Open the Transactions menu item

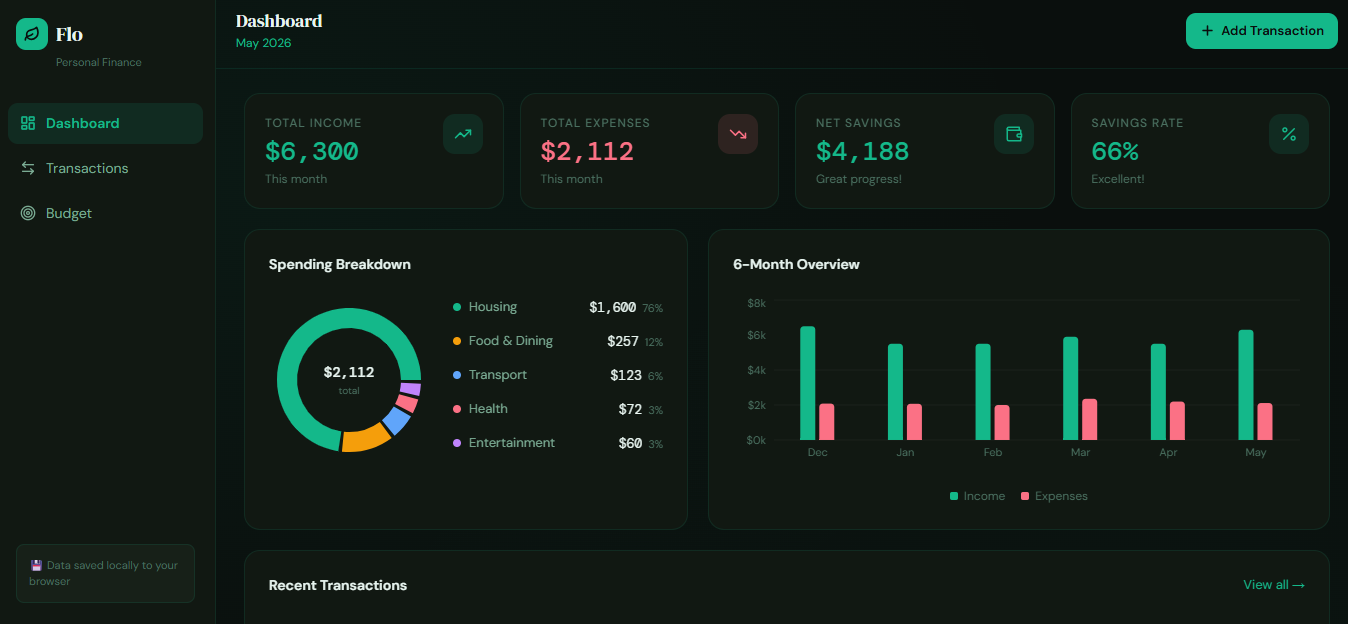click(105, 168)
